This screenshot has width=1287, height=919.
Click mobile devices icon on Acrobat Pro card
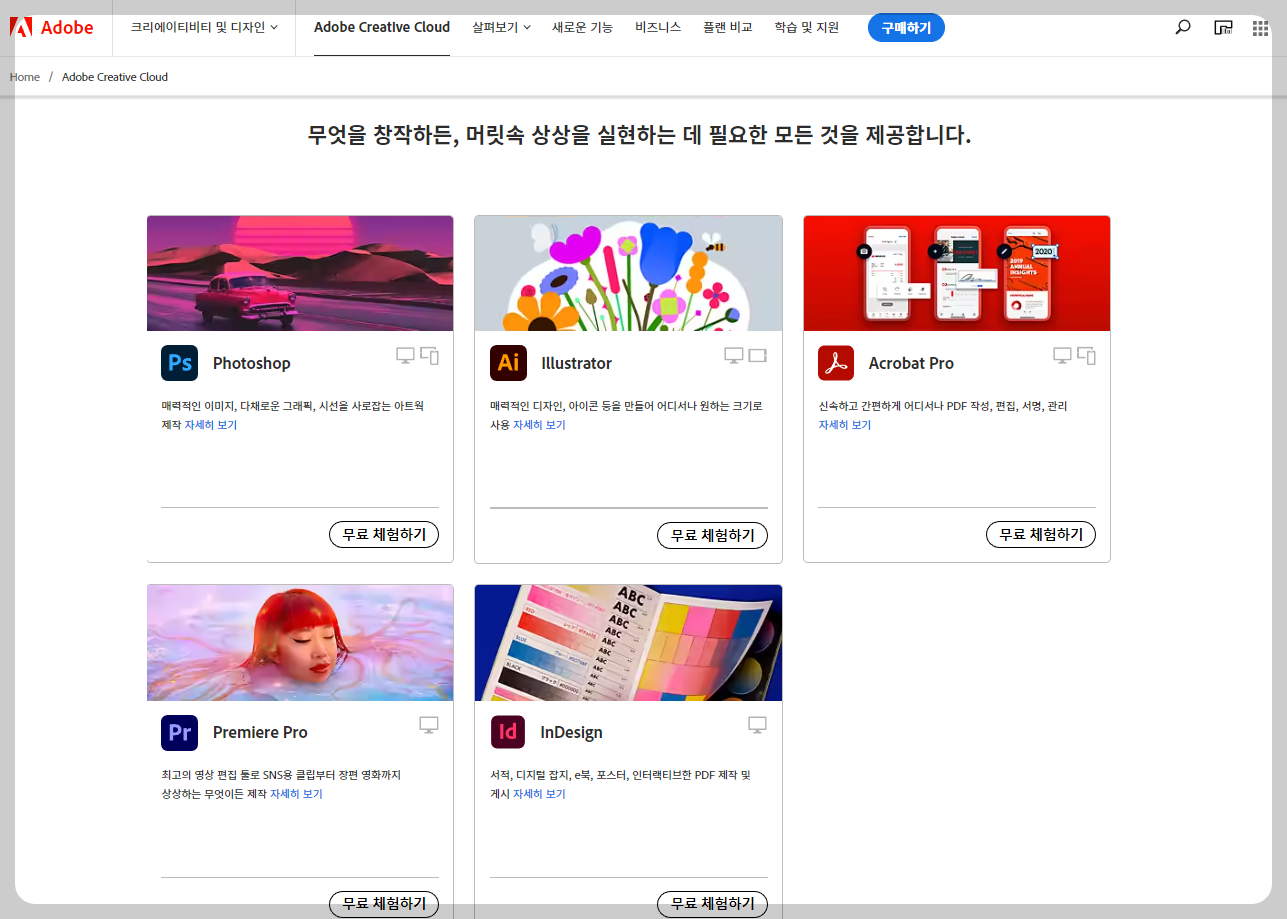coord(1087,355)
